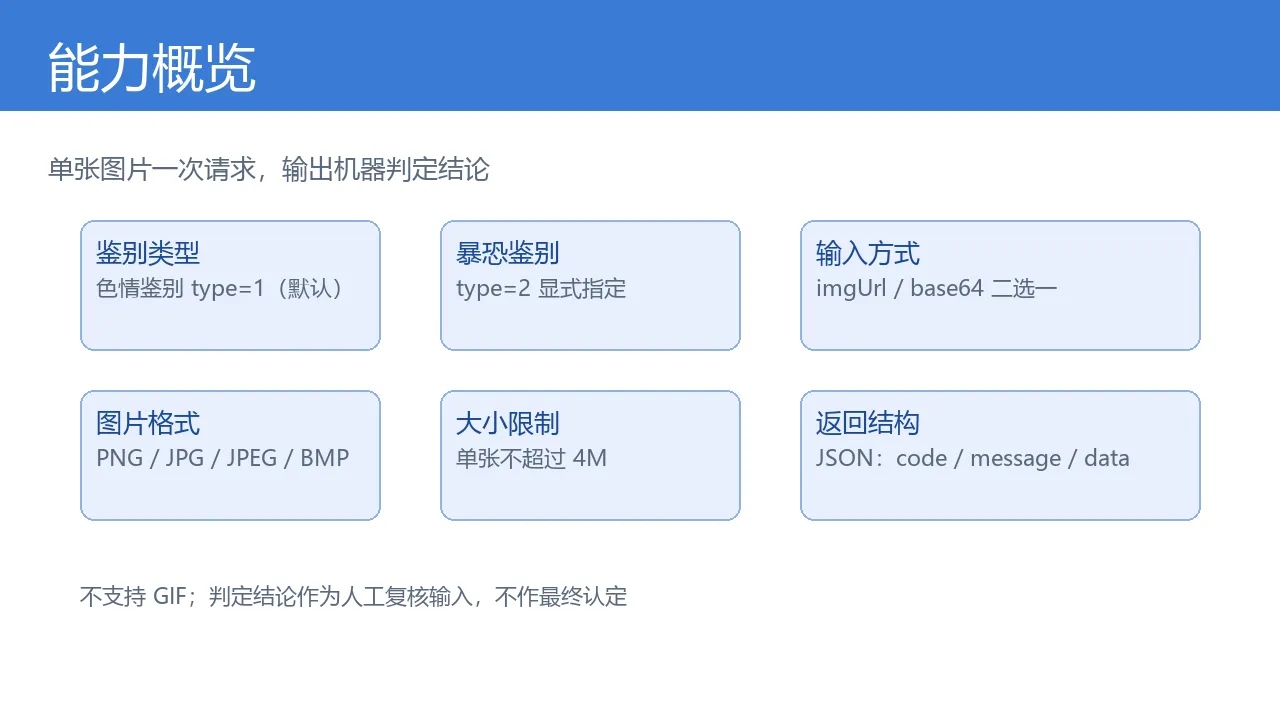Screen dimensions: 1280x720
Task: Click the 暴恐鉴别 card heading
Action: coord(508,253)
